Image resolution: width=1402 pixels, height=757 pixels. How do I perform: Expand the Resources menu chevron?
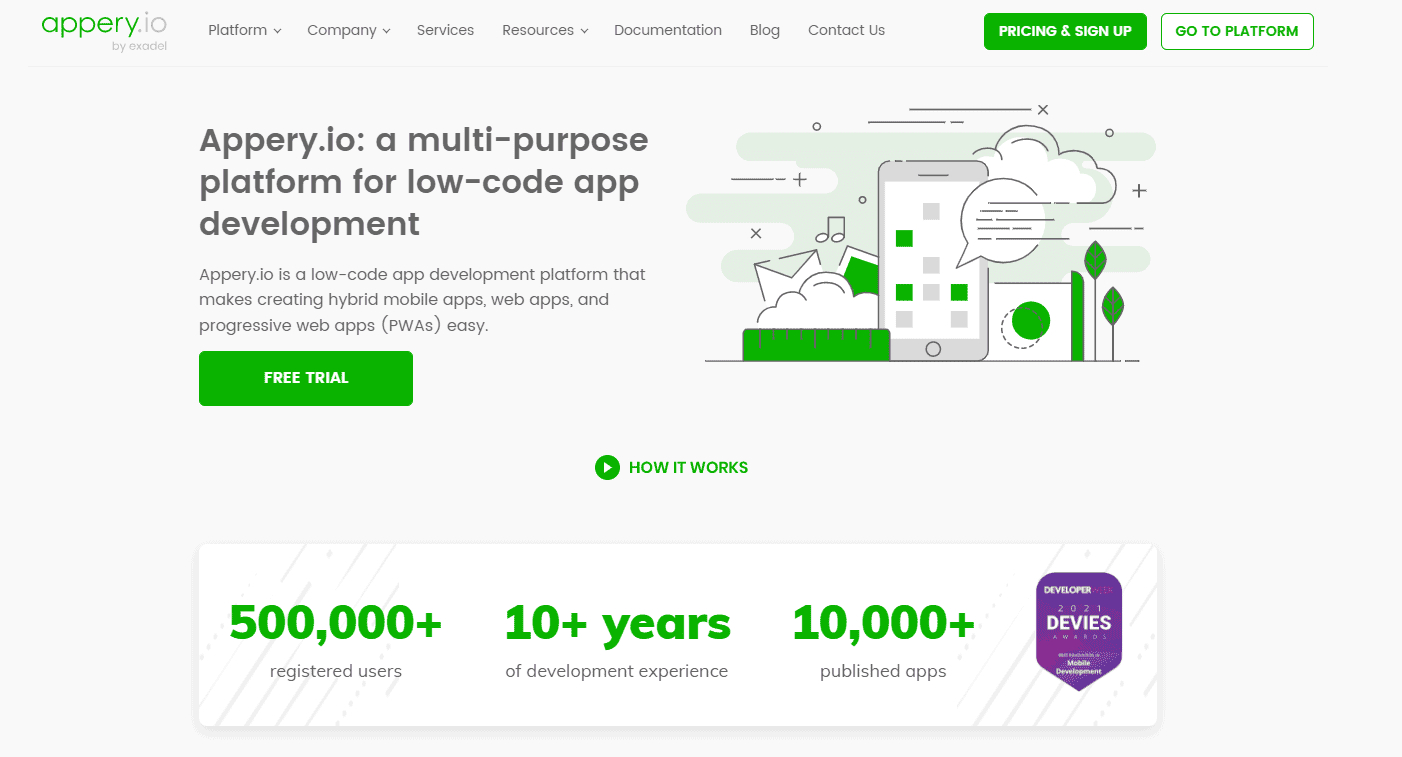[x=584, y=31]
